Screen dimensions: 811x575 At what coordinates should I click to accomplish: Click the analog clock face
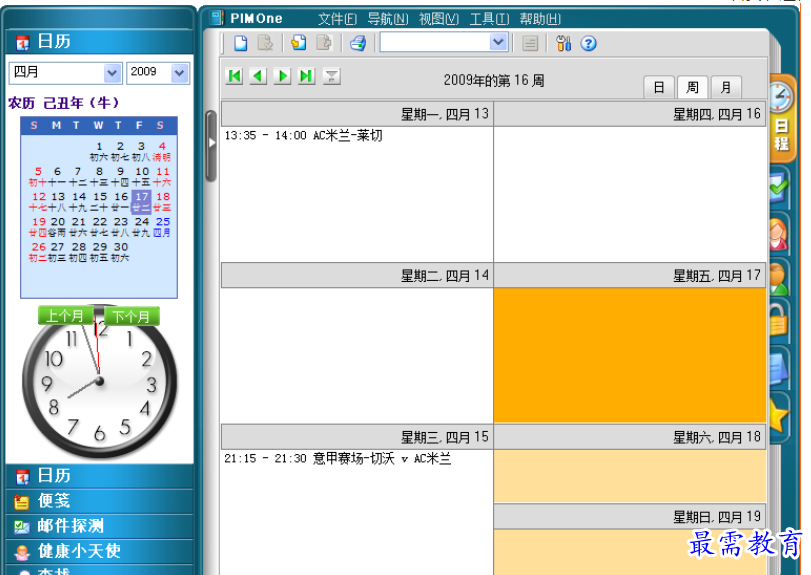100,382
